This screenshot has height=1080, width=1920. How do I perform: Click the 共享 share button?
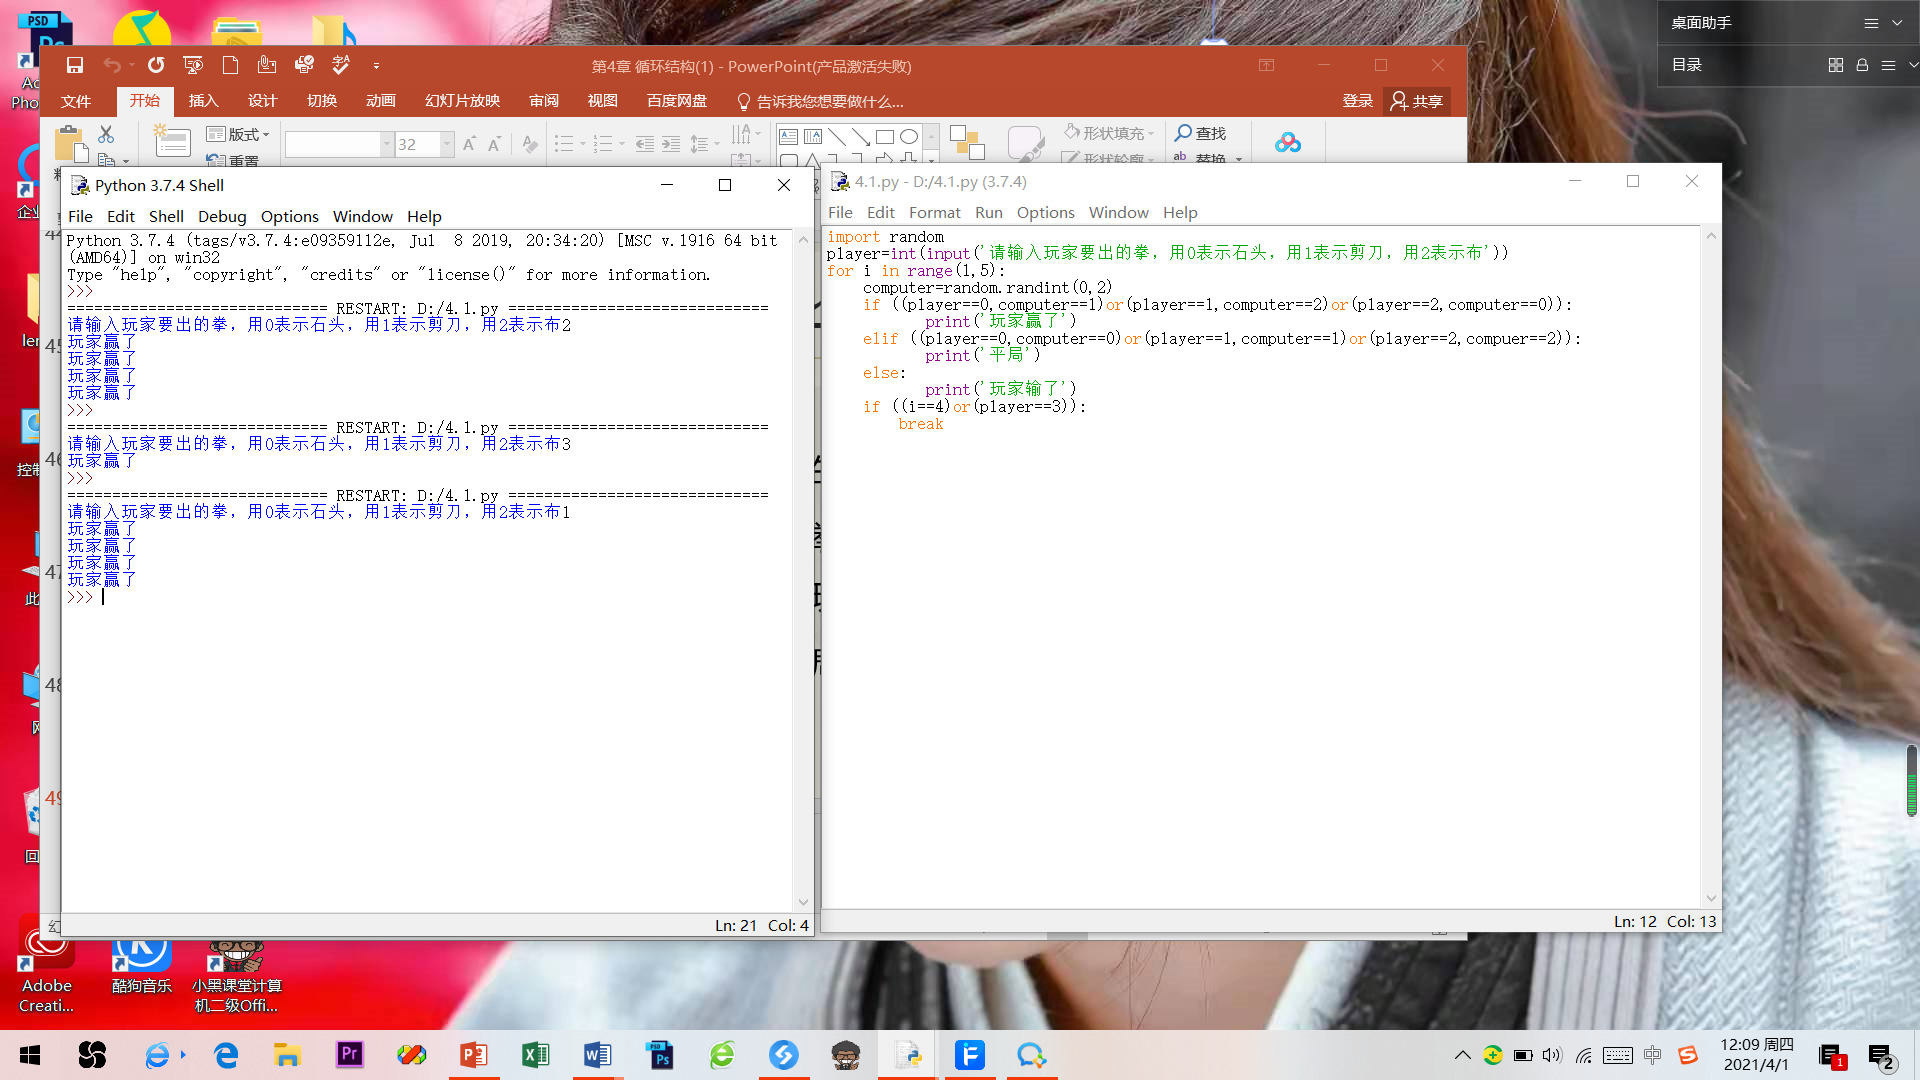tap(1416, 101)
